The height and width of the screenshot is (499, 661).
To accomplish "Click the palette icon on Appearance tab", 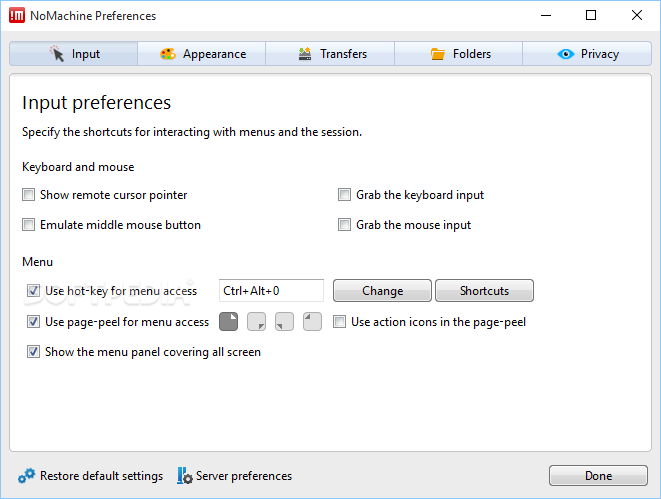I will [x=168, y=54].
